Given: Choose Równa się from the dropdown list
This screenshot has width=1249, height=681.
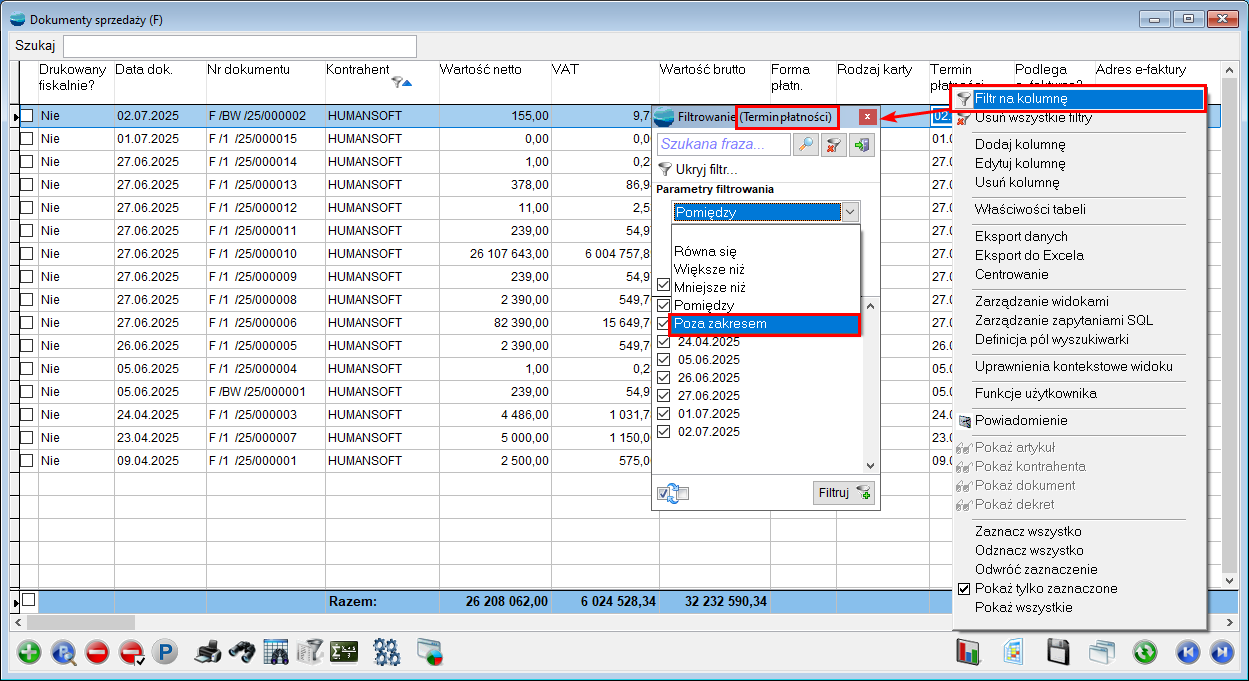Looking at the screenshot, I should [x=765, y=252].
